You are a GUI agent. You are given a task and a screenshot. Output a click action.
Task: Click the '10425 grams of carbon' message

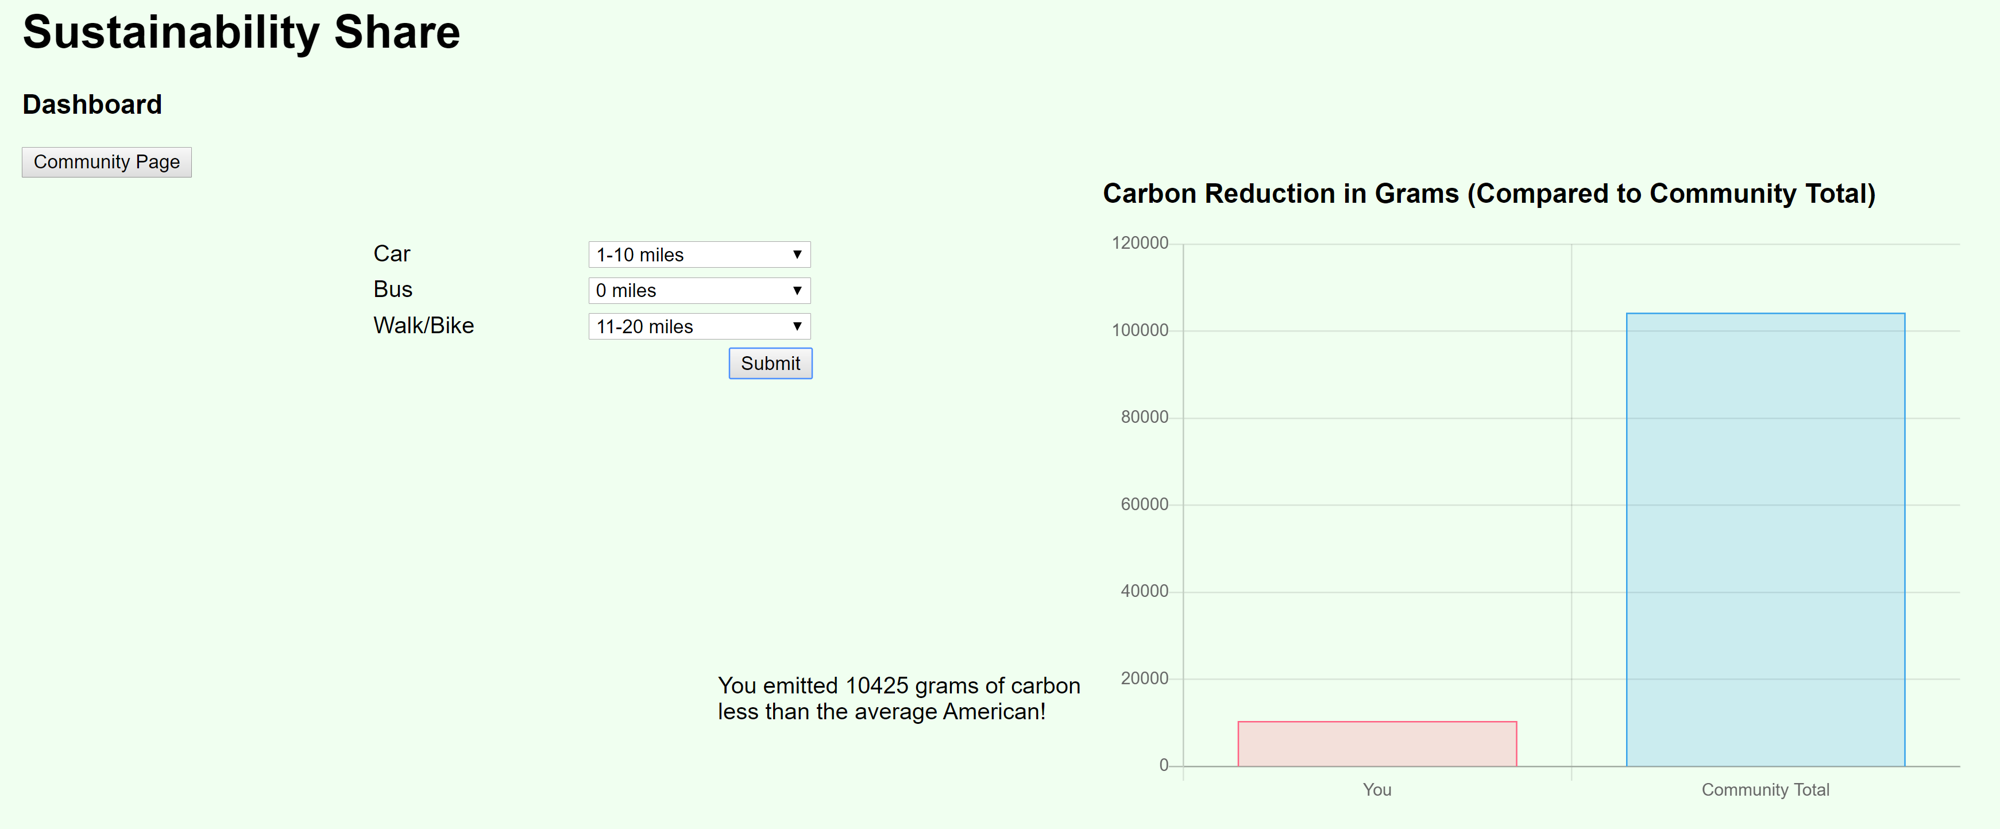(x=899, y=699)
